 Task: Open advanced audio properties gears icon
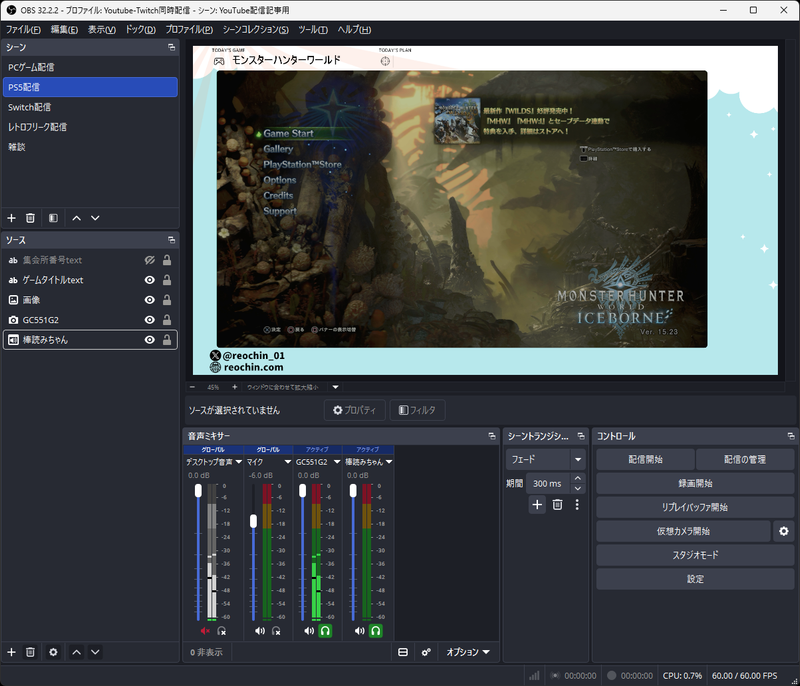426,652
